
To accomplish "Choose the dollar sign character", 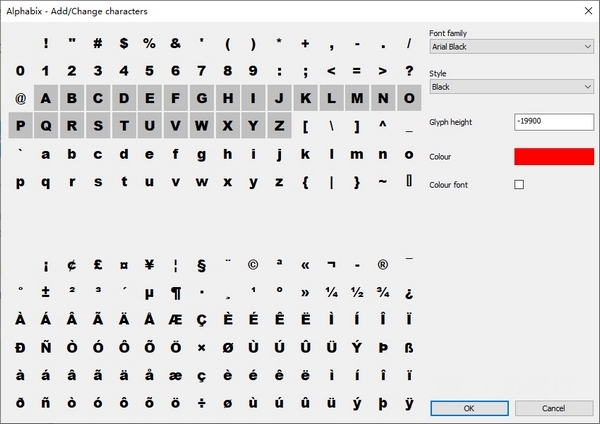I will pos(123,43).
